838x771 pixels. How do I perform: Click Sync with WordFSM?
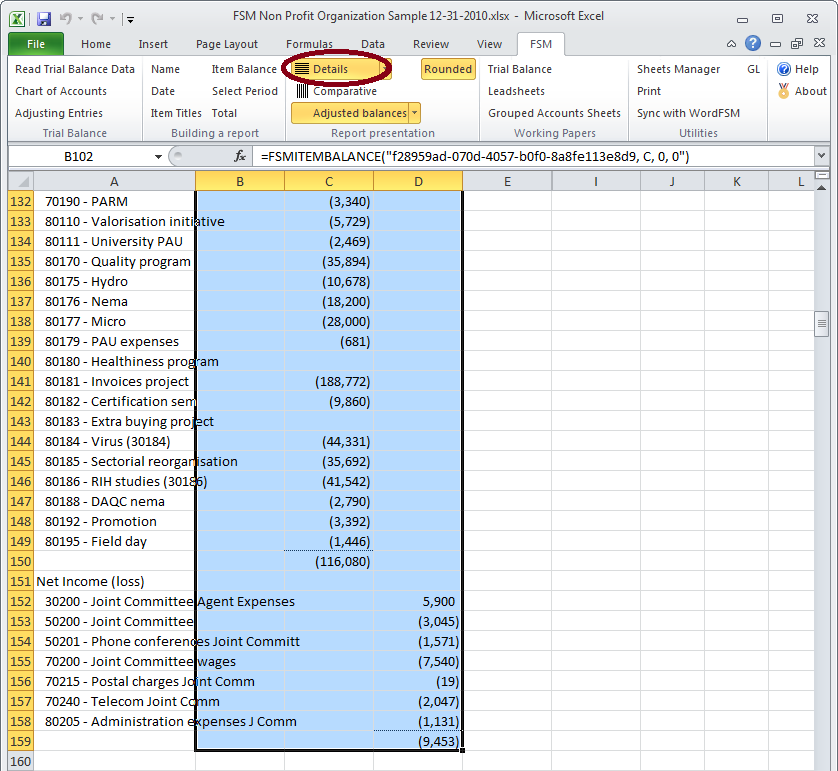[688, 113]
